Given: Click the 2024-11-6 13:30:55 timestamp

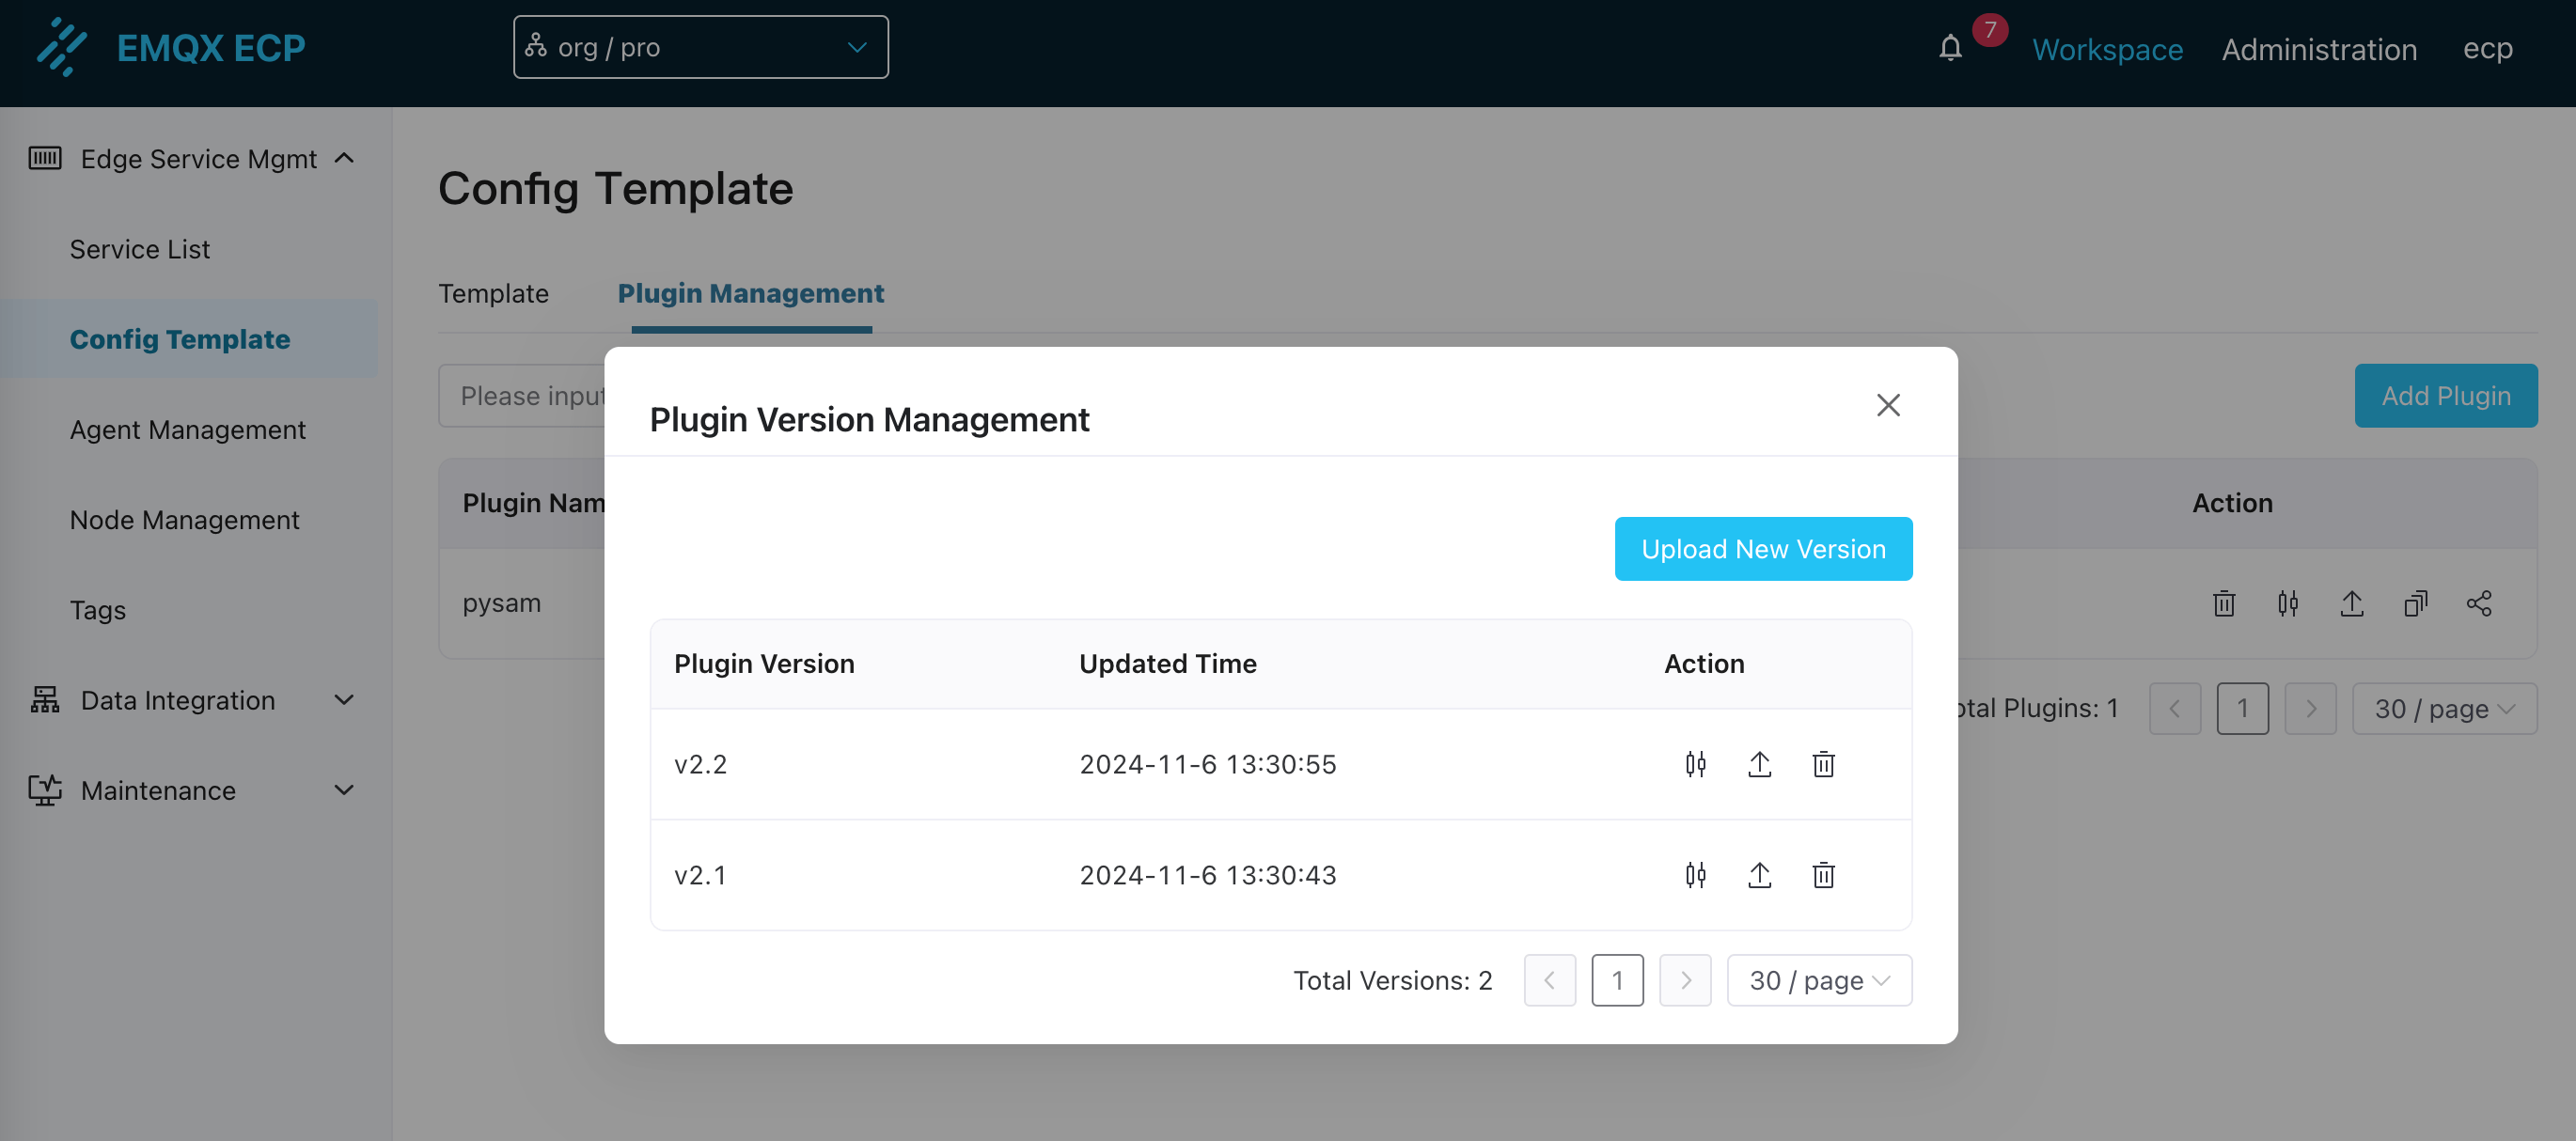Looking at the screenshot, I should (x=1207, y=764).
